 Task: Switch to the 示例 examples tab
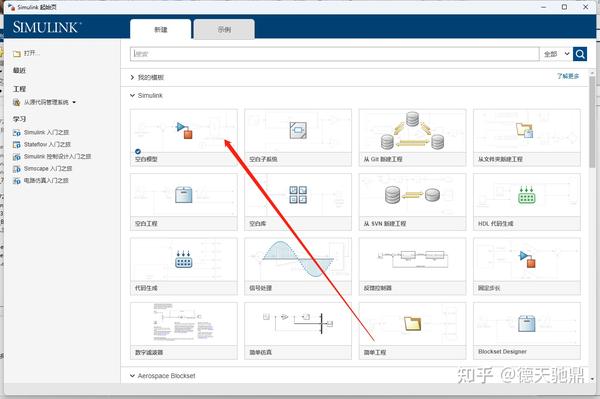pyautogui.click(x=224, y=29)
